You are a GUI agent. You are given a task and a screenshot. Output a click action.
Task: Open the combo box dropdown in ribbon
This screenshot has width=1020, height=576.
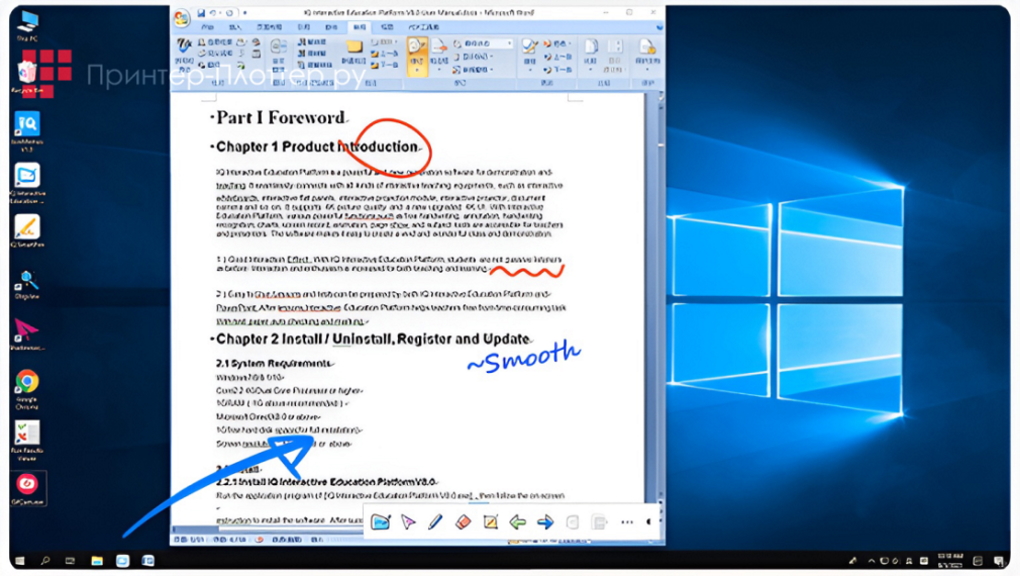[509, 44]
